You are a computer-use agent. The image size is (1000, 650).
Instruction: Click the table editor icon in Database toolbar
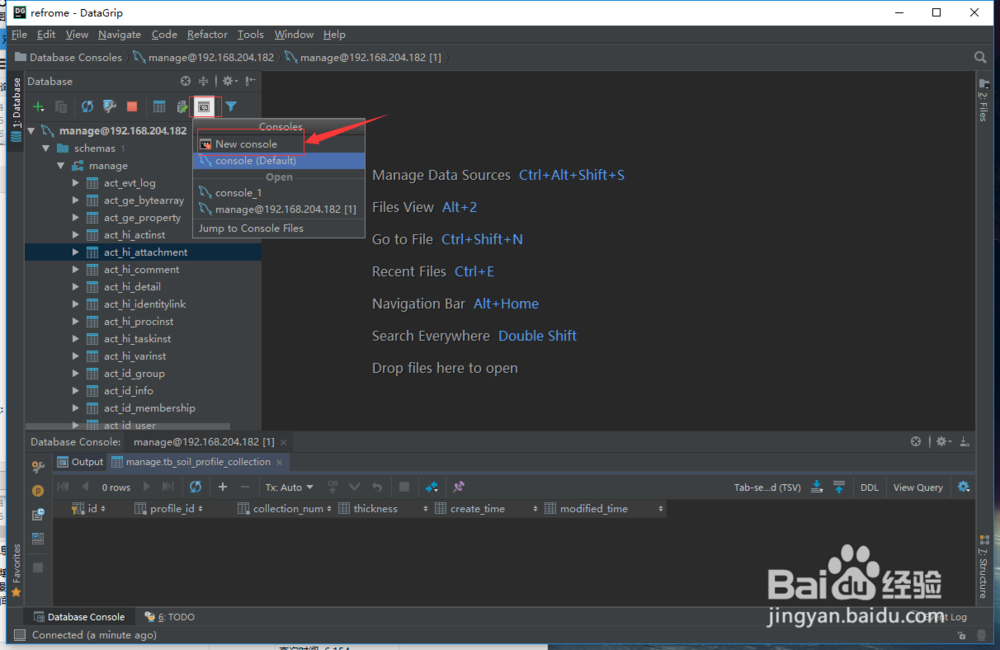pos(159,107)
